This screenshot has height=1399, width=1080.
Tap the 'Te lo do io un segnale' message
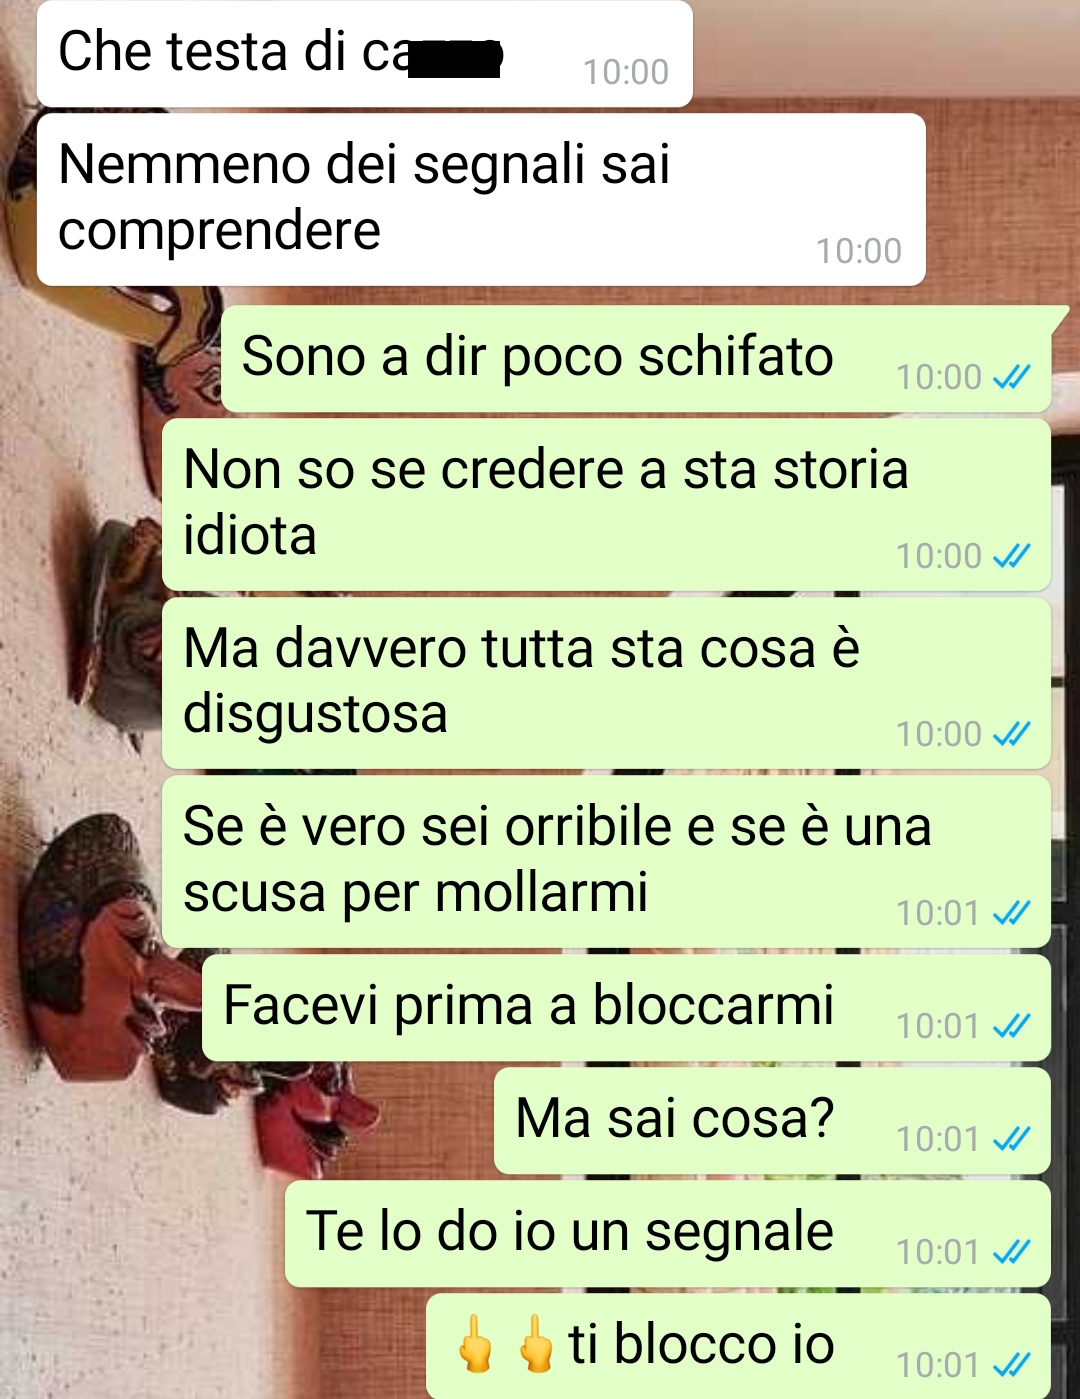coord(668,1233)
